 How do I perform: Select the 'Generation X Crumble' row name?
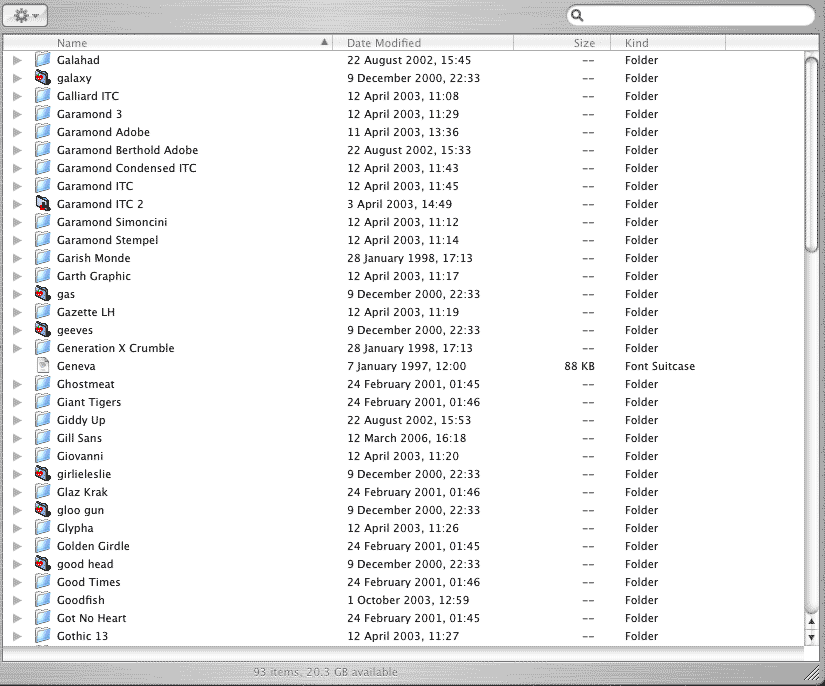116,348
